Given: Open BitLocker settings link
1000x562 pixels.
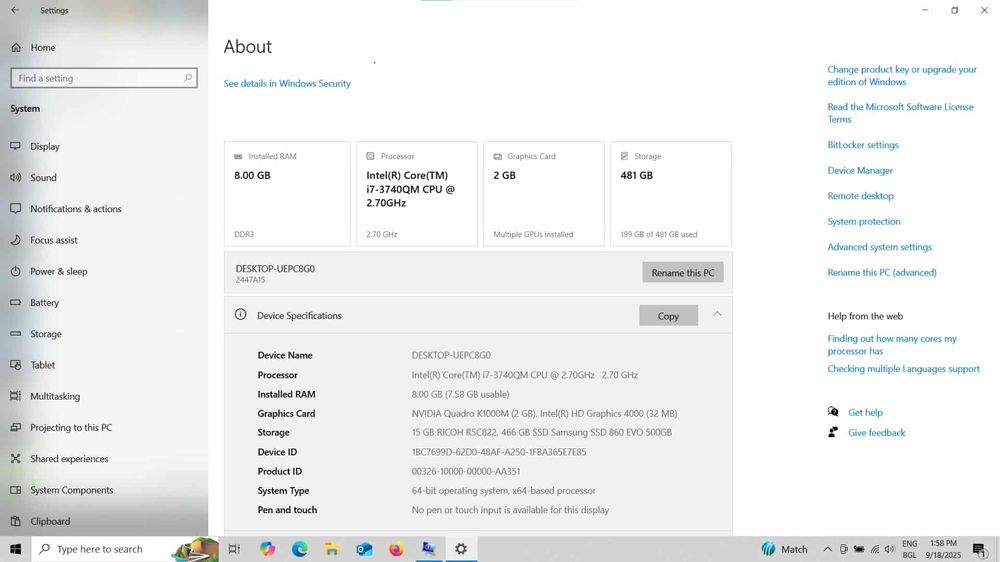Looking at the screenshot, I should tap(863, 145).
